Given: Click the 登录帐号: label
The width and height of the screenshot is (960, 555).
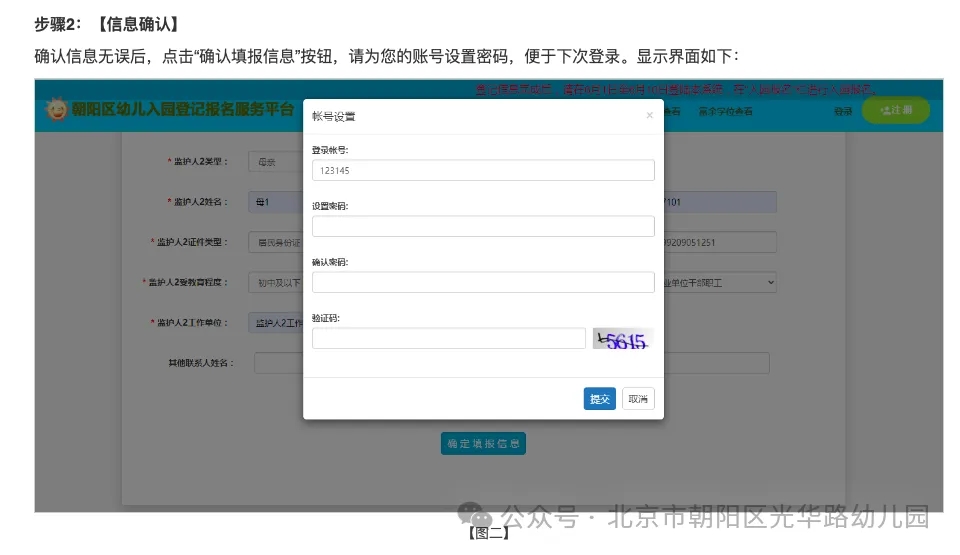Looking at the screenshot, I should point(330,150).
